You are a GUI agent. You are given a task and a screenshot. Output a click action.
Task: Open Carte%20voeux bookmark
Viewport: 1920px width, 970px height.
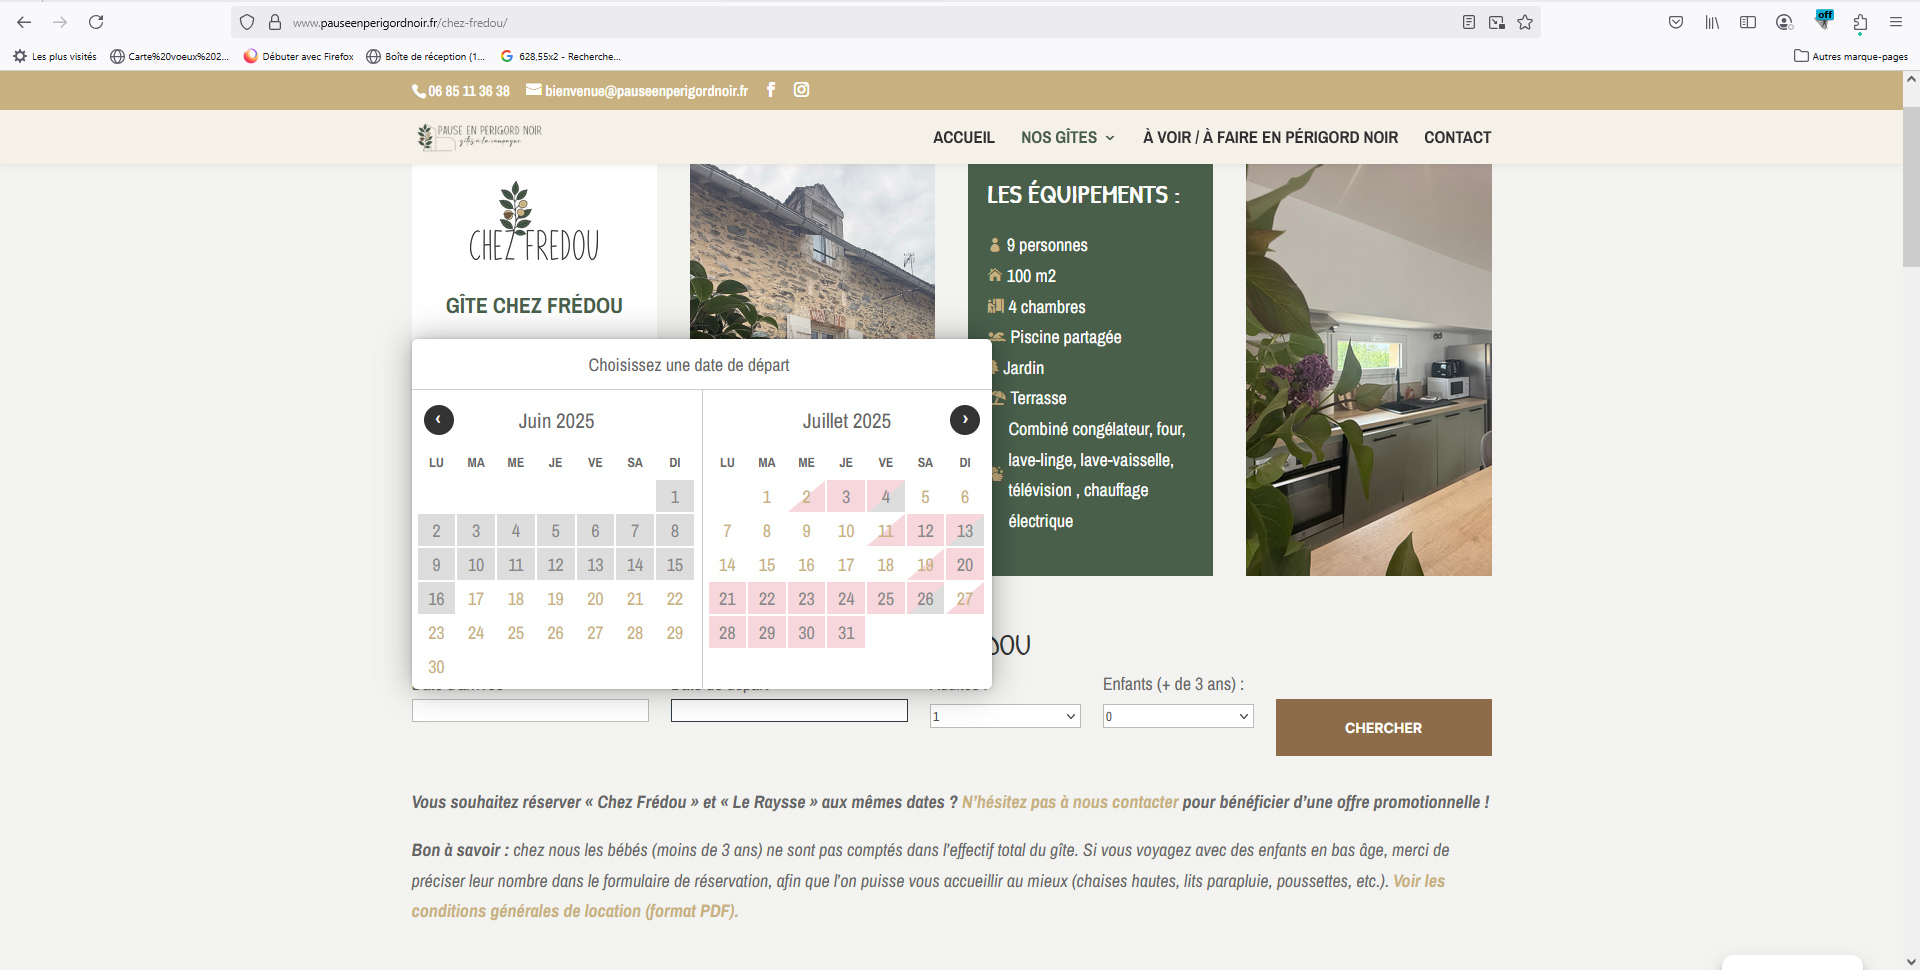(170, 56)
